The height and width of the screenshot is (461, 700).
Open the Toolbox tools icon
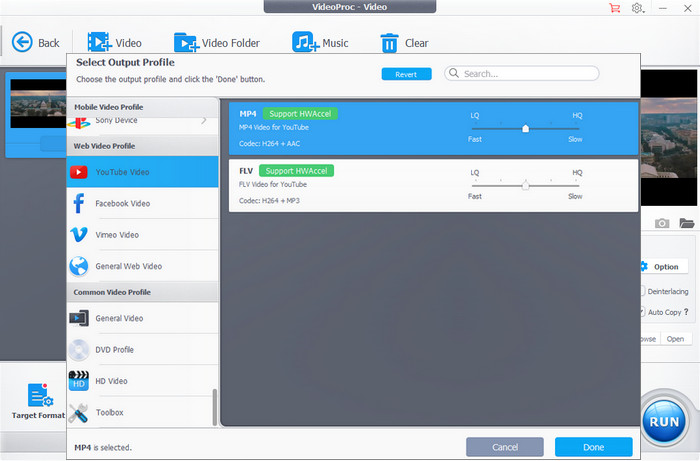click(79, 412)
